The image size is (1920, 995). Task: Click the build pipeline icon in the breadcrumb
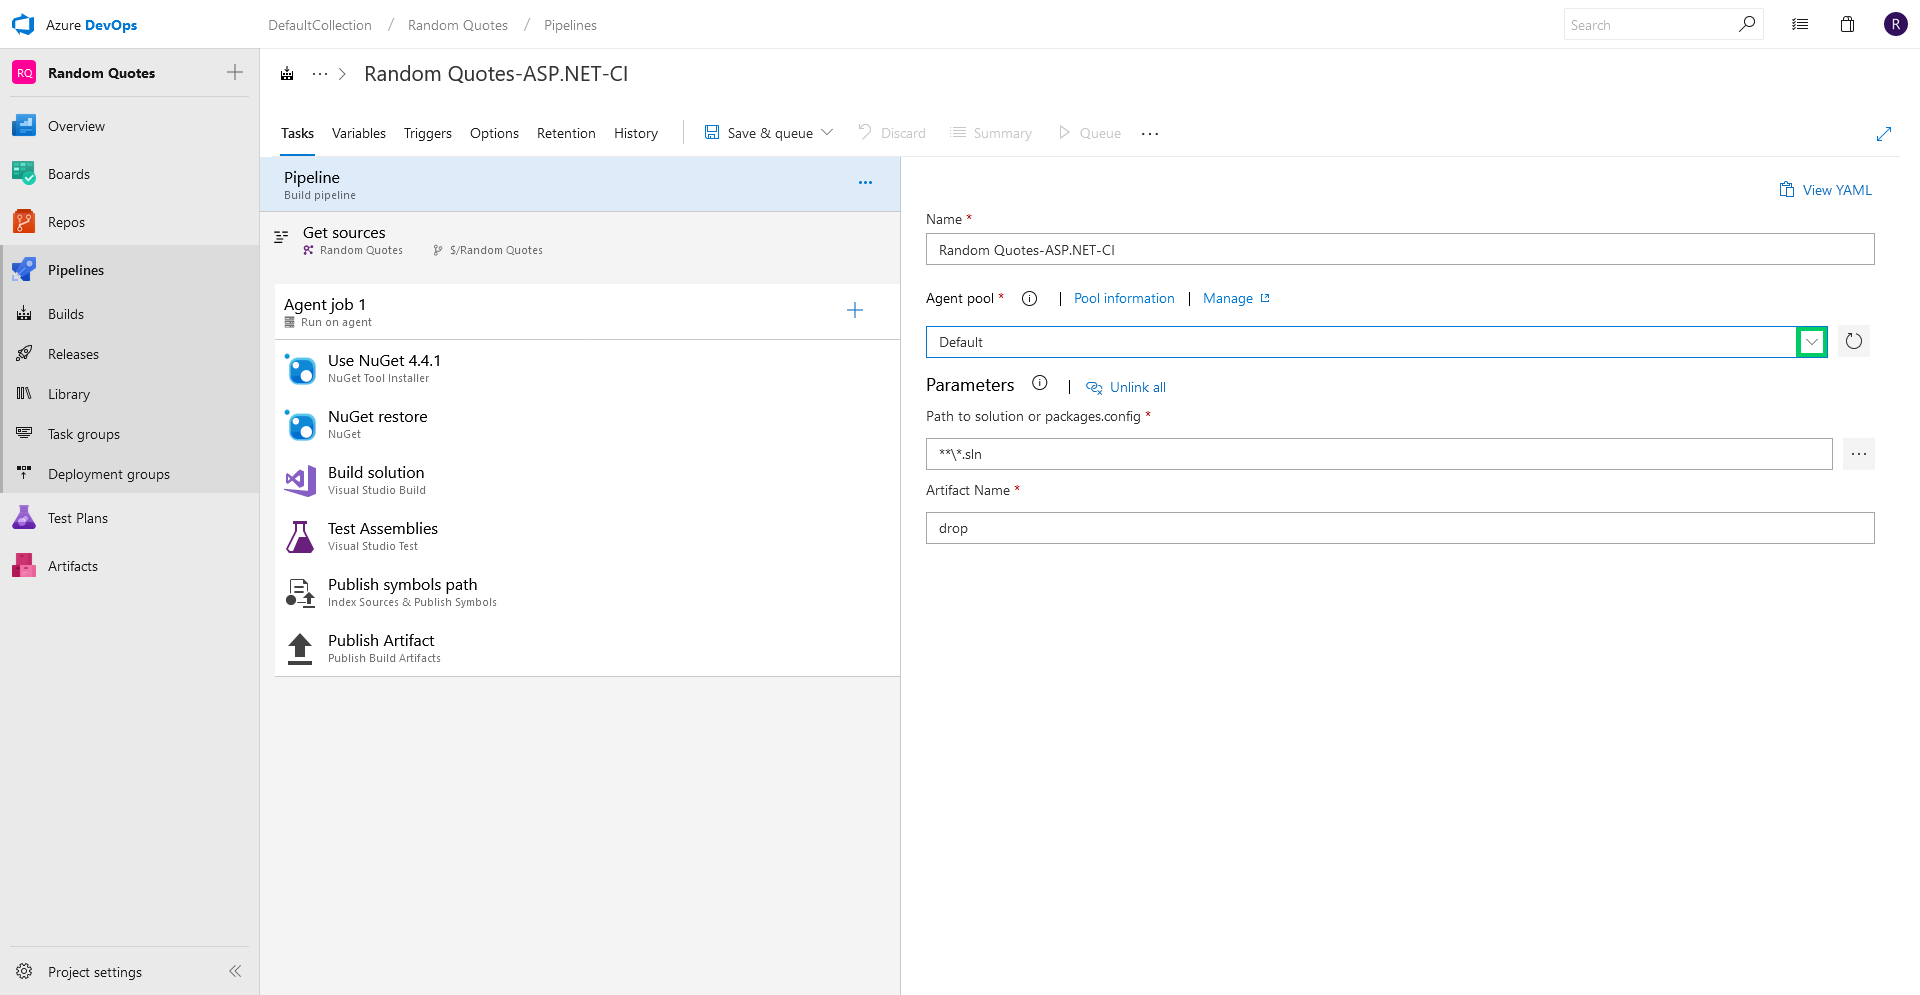287,74
